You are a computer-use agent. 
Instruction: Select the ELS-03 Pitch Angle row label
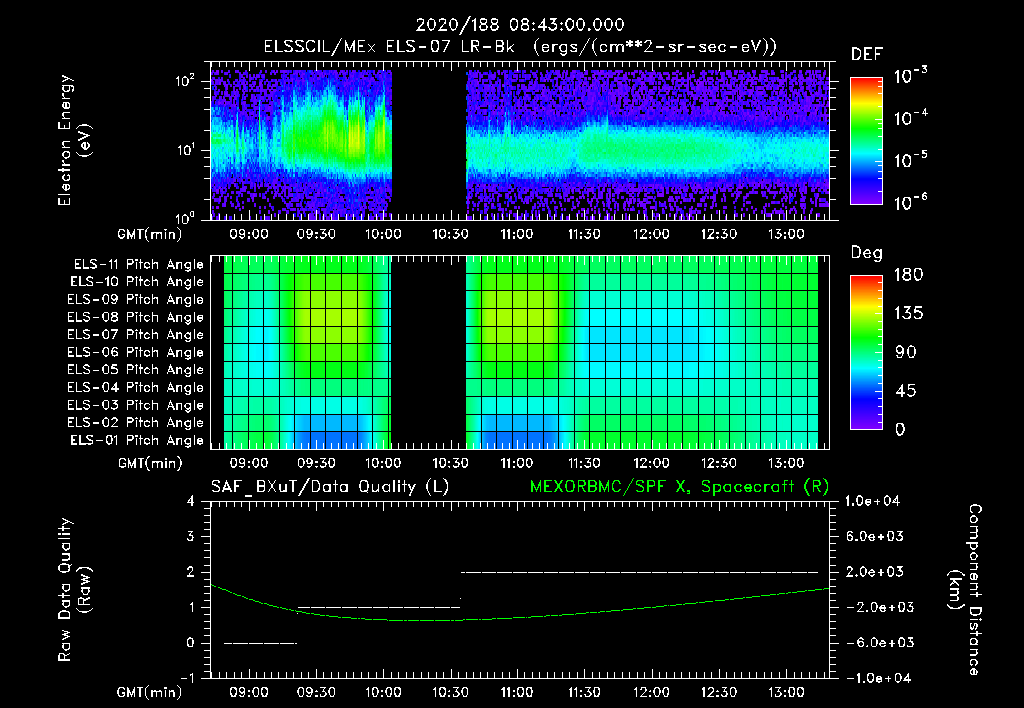point(136,406)
